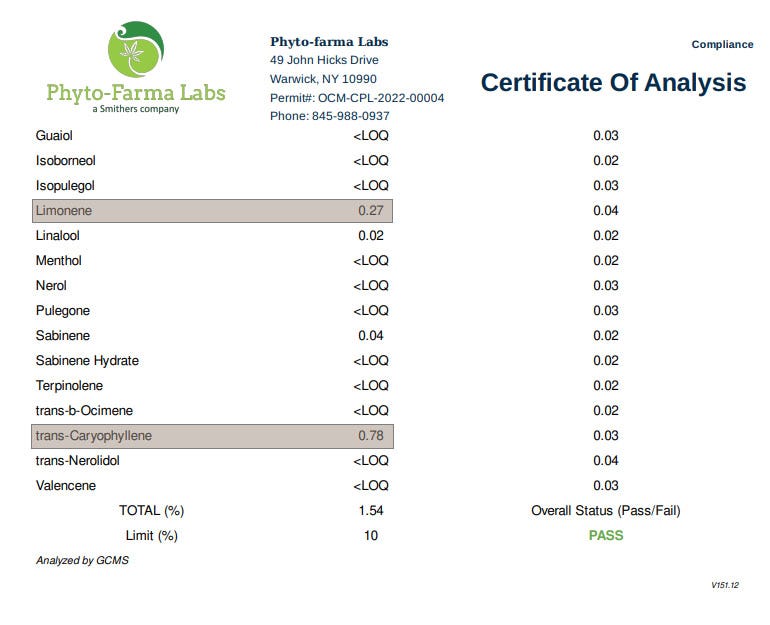Select the 'Isoborneol' row name
The height and width of the screenshot is (625, 770).
click(x=65, y=161)
